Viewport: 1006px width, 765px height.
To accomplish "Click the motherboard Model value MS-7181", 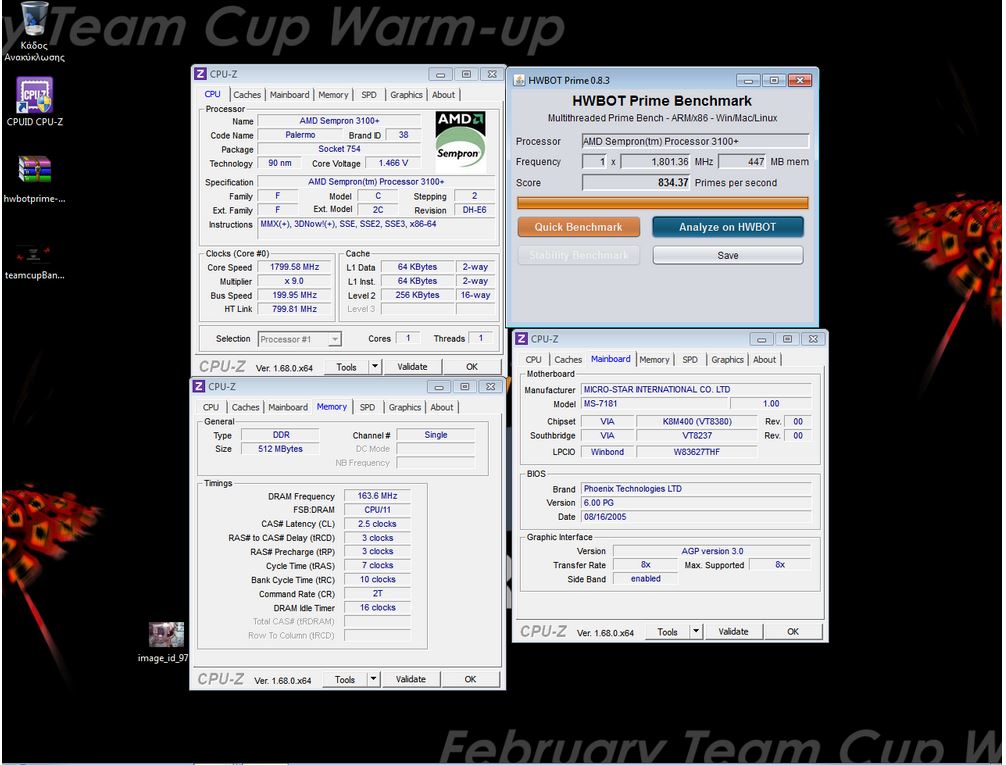I will coord(655,404).
